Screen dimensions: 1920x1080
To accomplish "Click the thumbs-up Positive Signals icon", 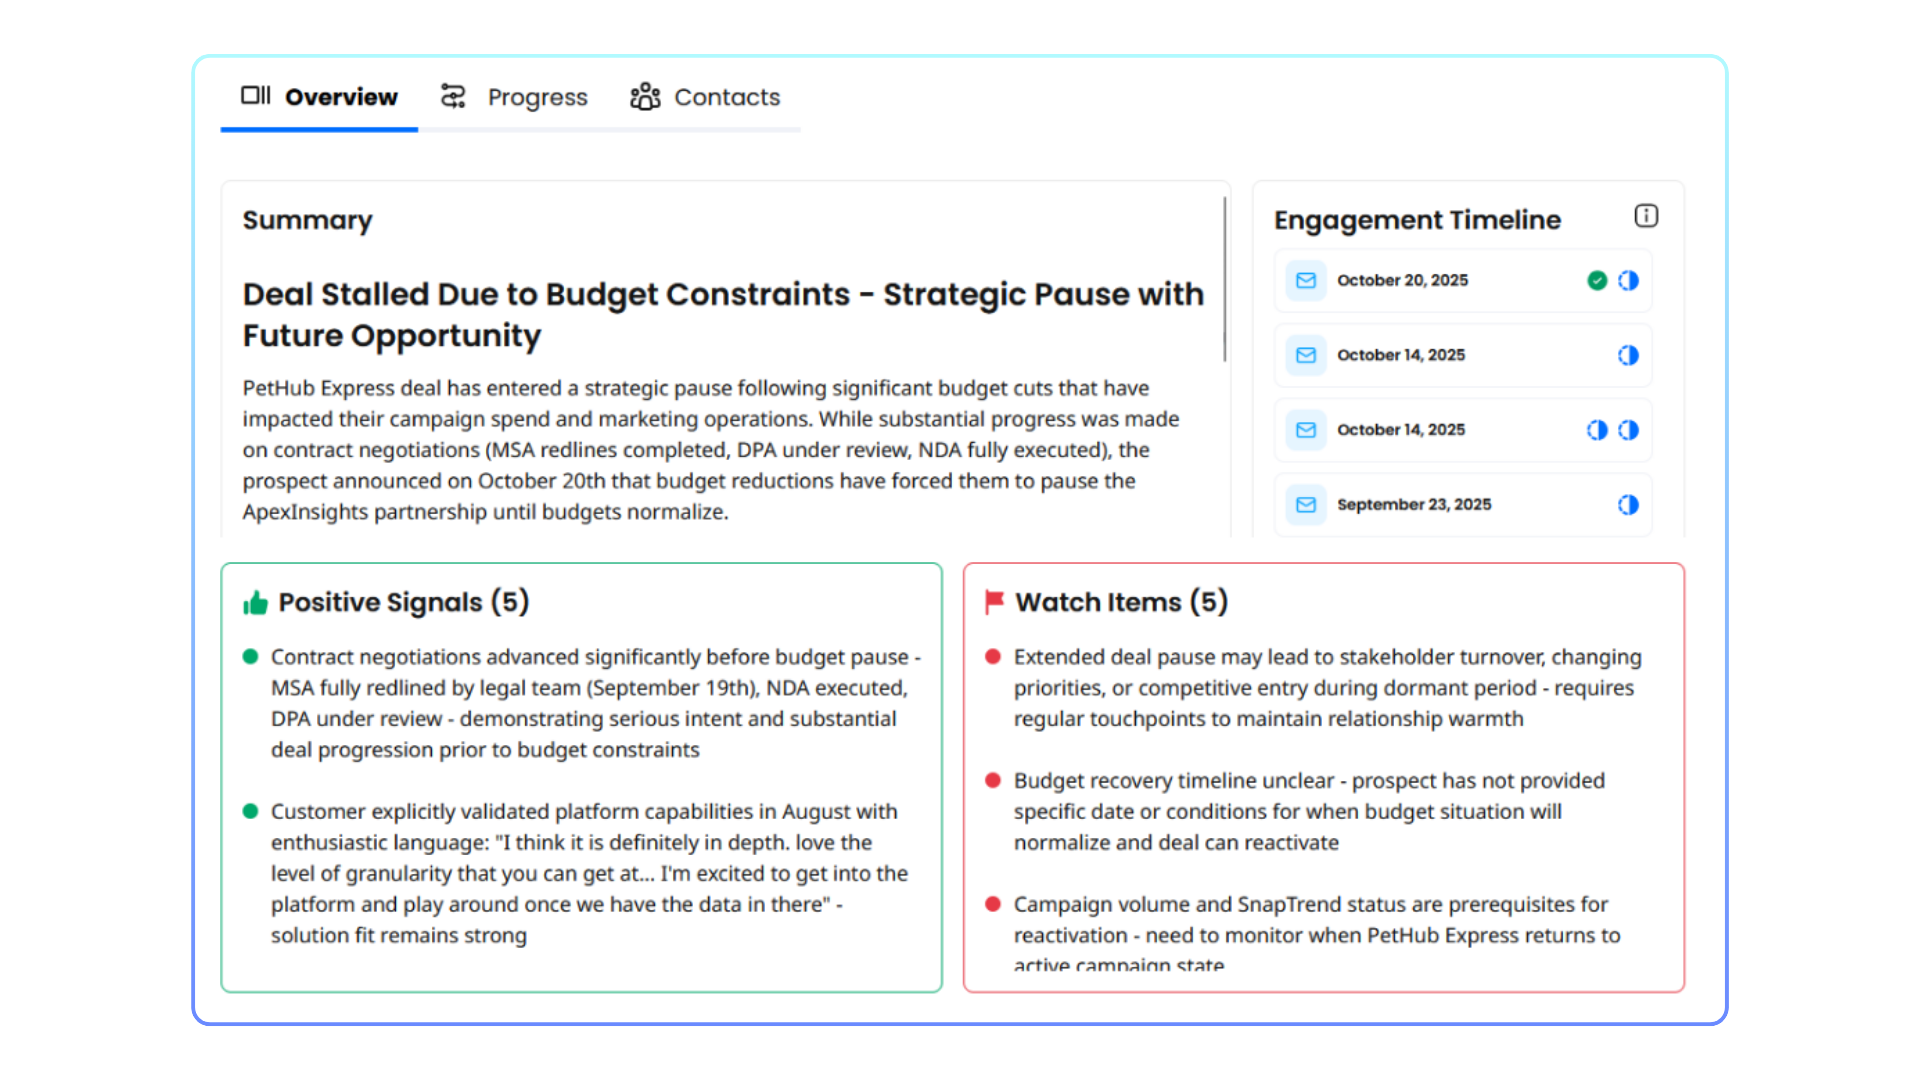I will [256, 603].
